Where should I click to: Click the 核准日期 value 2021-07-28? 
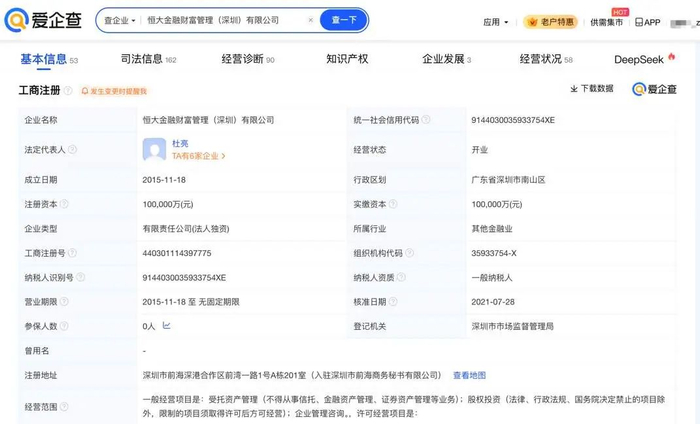(493, 302)
